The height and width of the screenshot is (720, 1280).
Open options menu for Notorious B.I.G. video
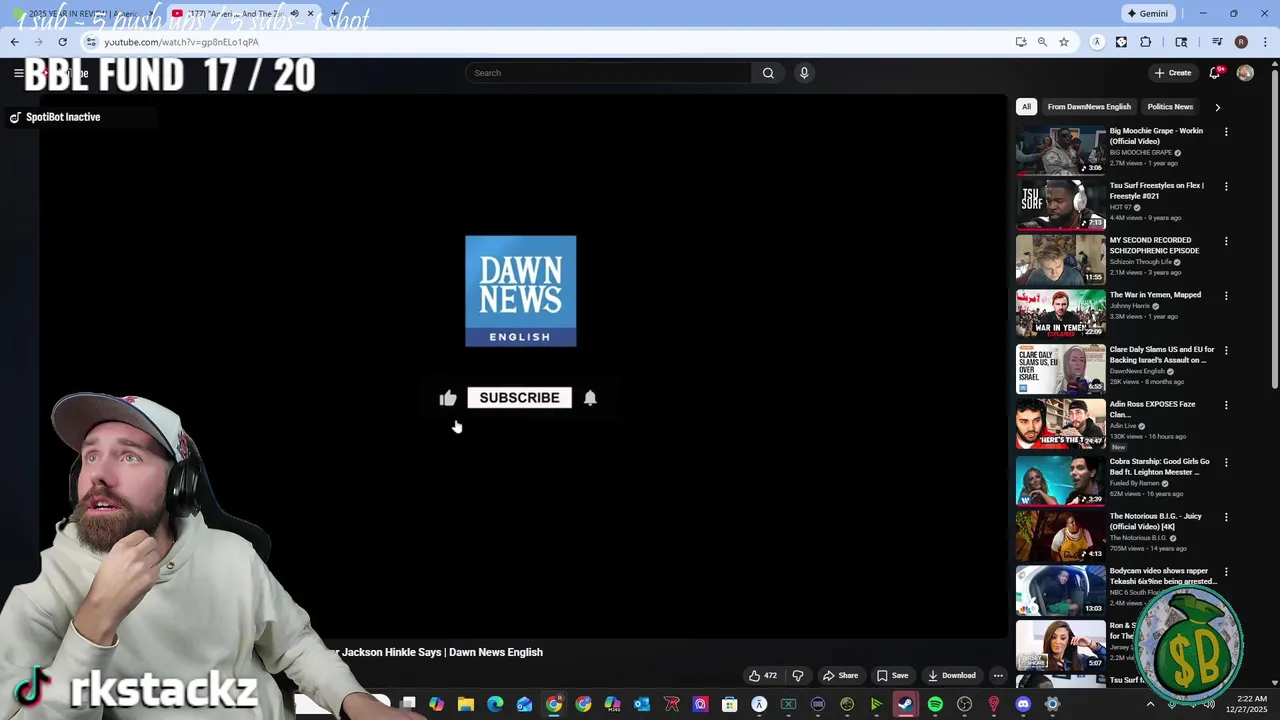click(1226, 517)
